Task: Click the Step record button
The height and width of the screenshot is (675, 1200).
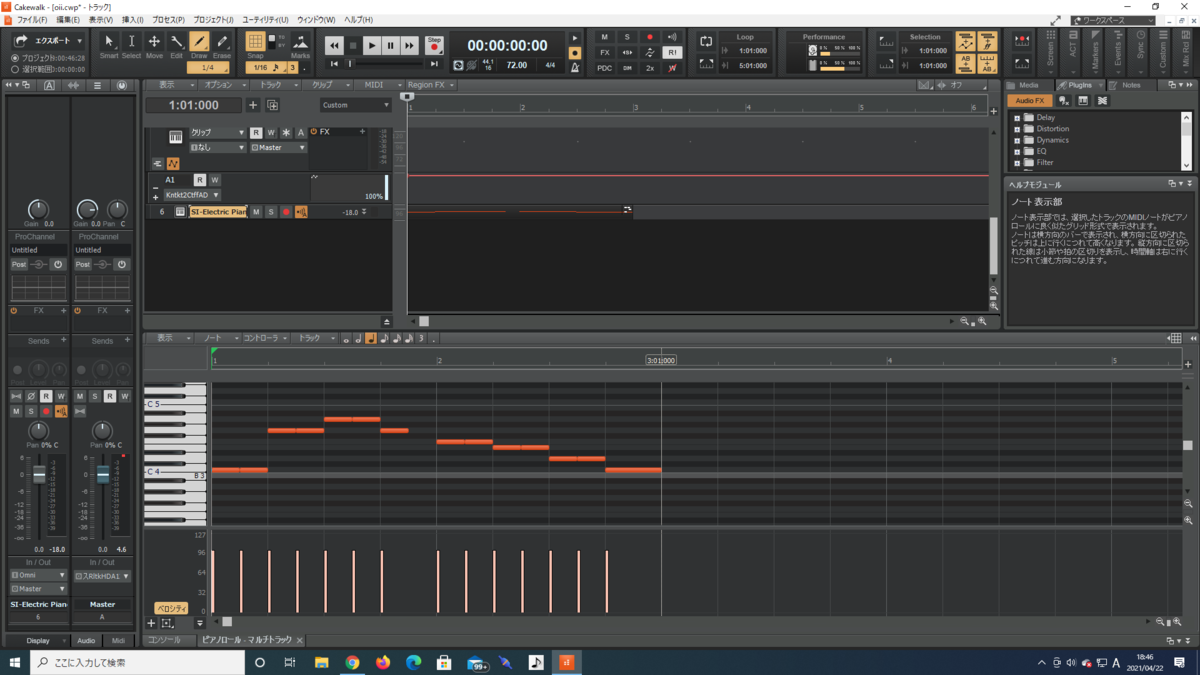Action: (434, 45)
